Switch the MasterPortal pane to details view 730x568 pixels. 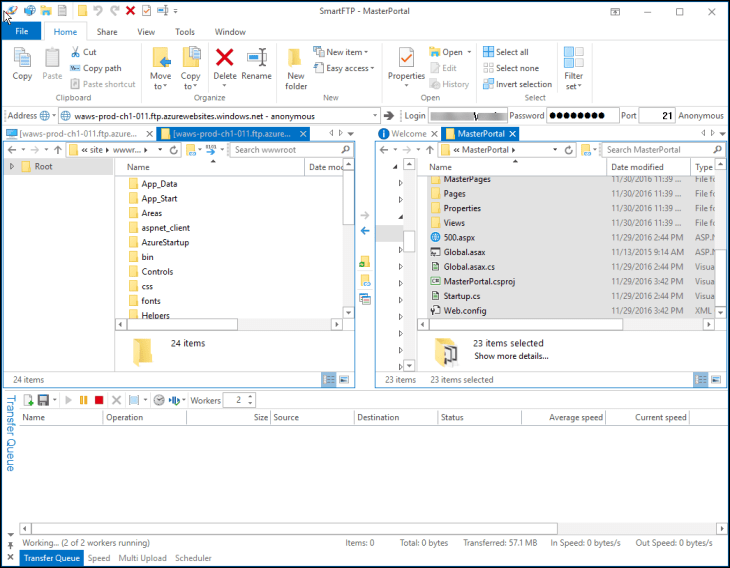pos(701,380)
